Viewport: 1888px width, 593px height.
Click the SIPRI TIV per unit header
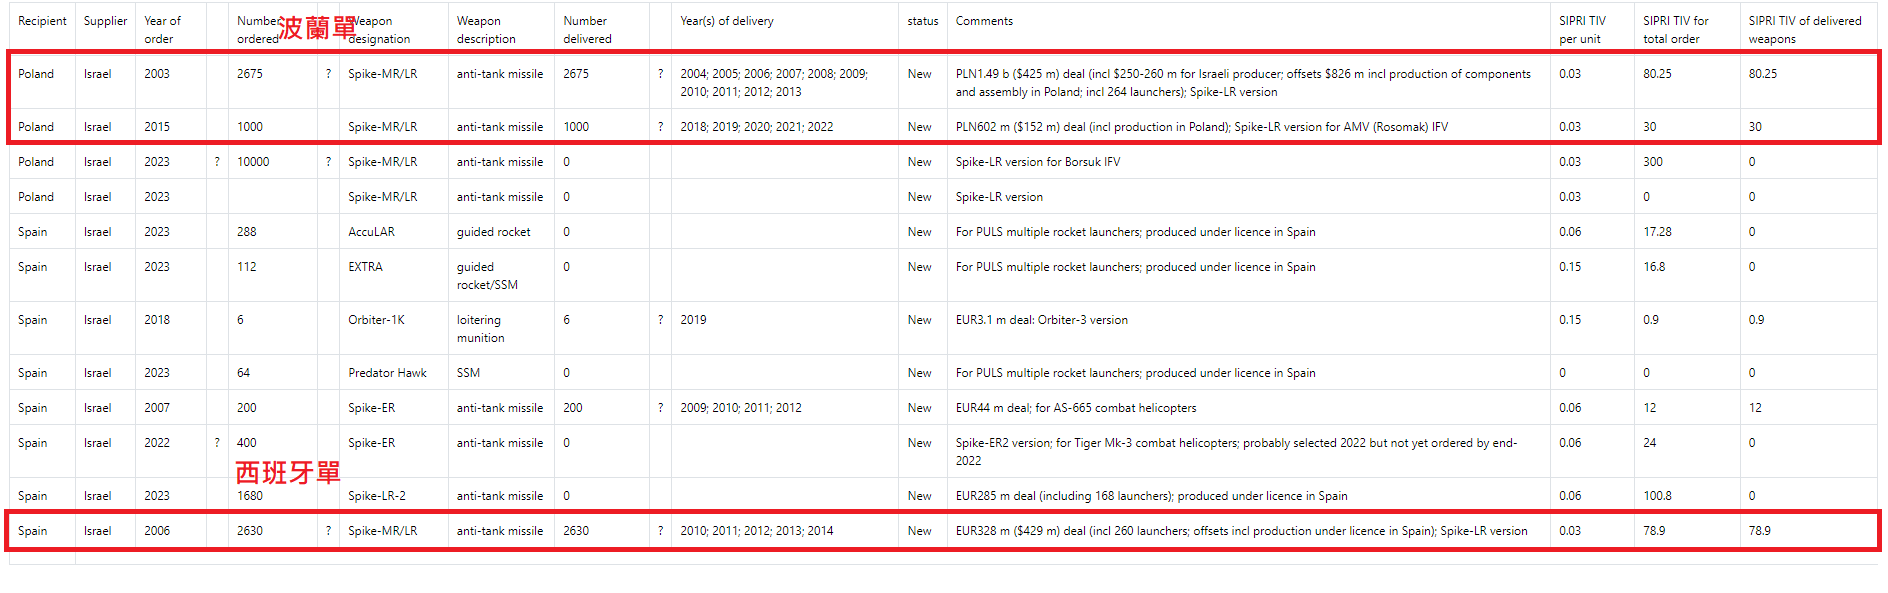pos(1582,30)
